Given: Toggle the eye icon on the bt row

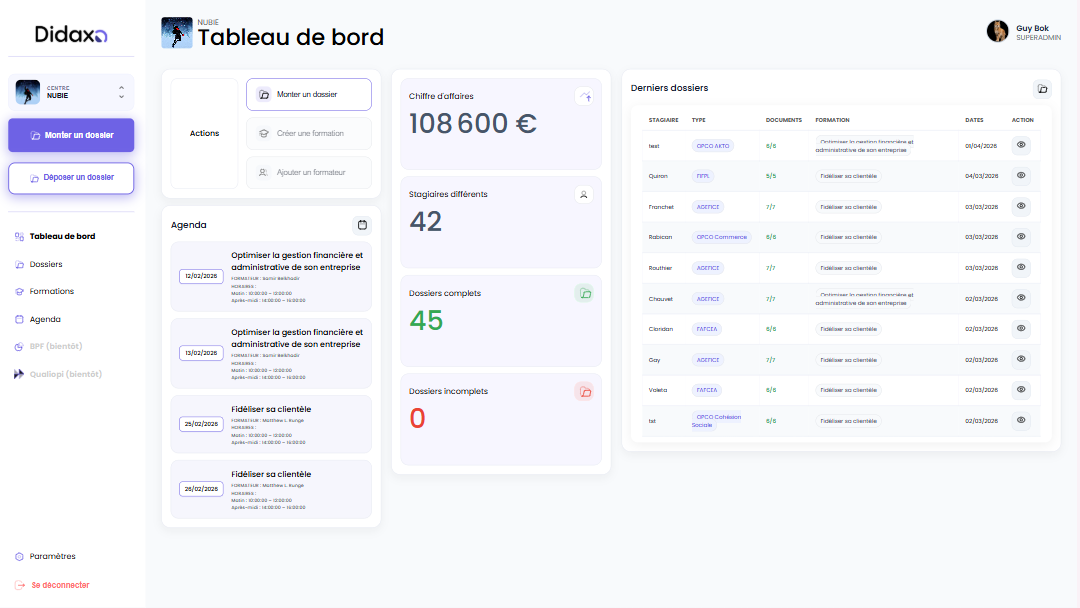Looking at the screenshot, I should tap(1021, 421).
